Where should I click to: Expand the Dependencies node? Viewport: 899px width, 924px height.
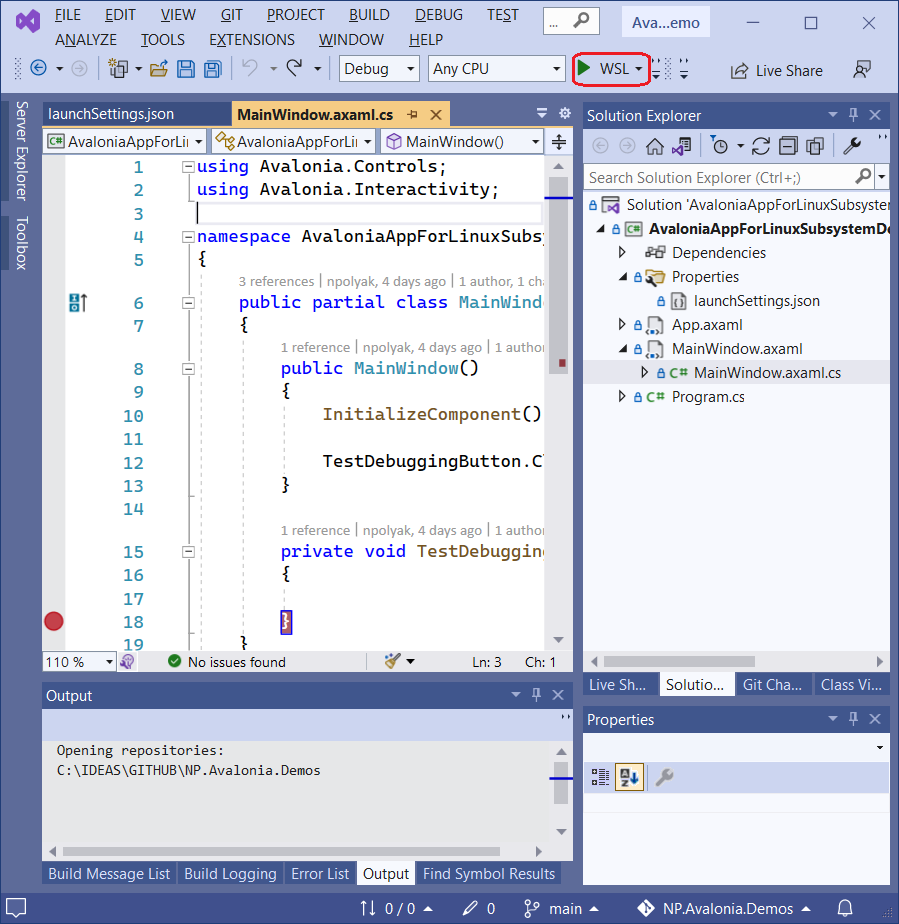(x=622, y=252)
